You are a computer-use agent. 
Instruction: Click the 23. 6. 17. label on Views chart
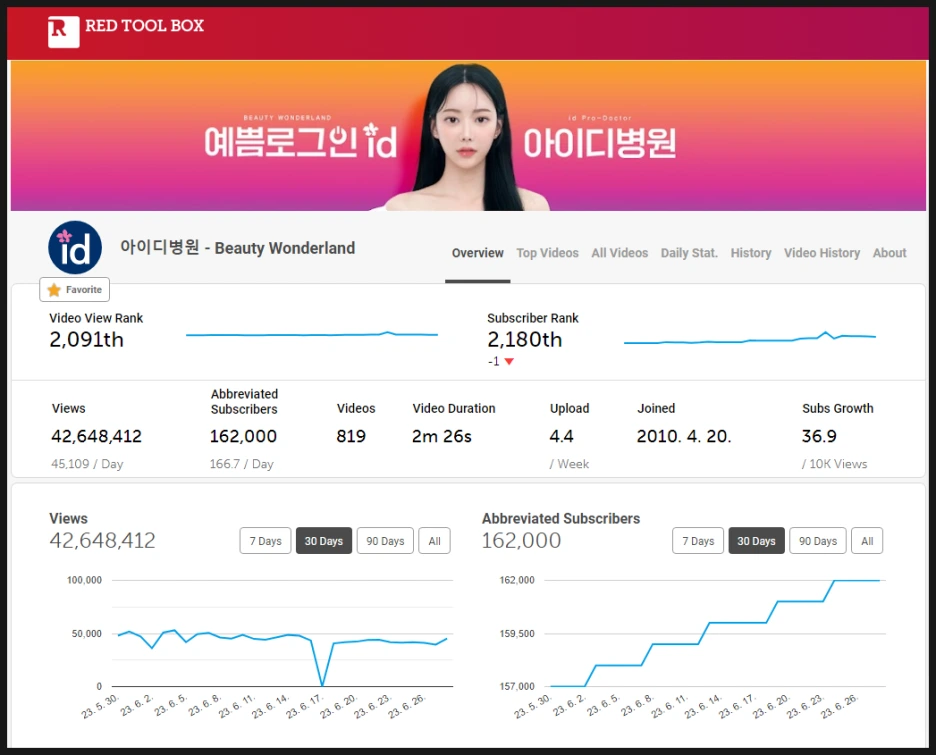click(304, 706)
